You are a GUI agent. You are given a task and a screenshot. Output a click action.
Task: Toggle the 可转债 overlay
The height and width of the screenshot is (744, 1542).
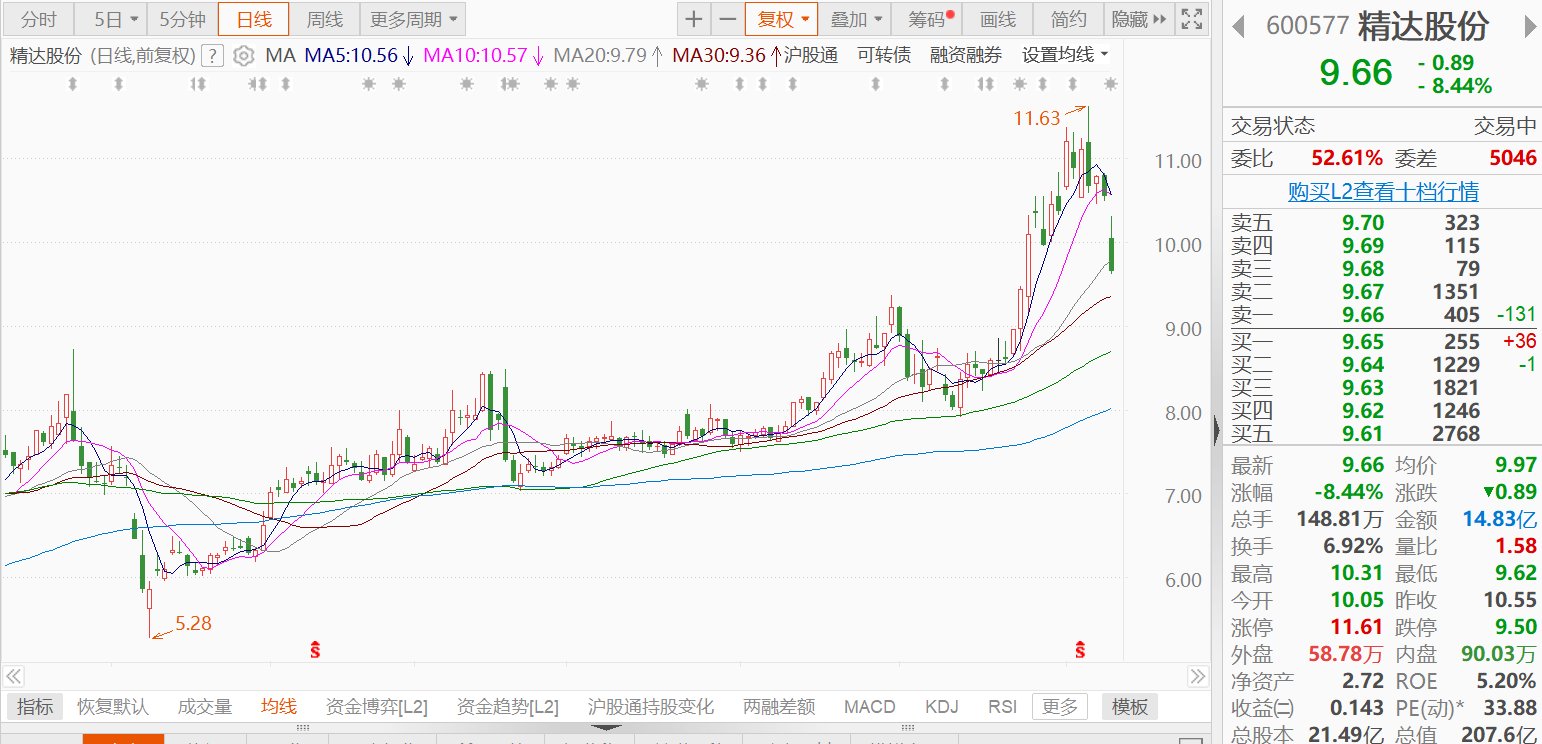tap(884, 56)
